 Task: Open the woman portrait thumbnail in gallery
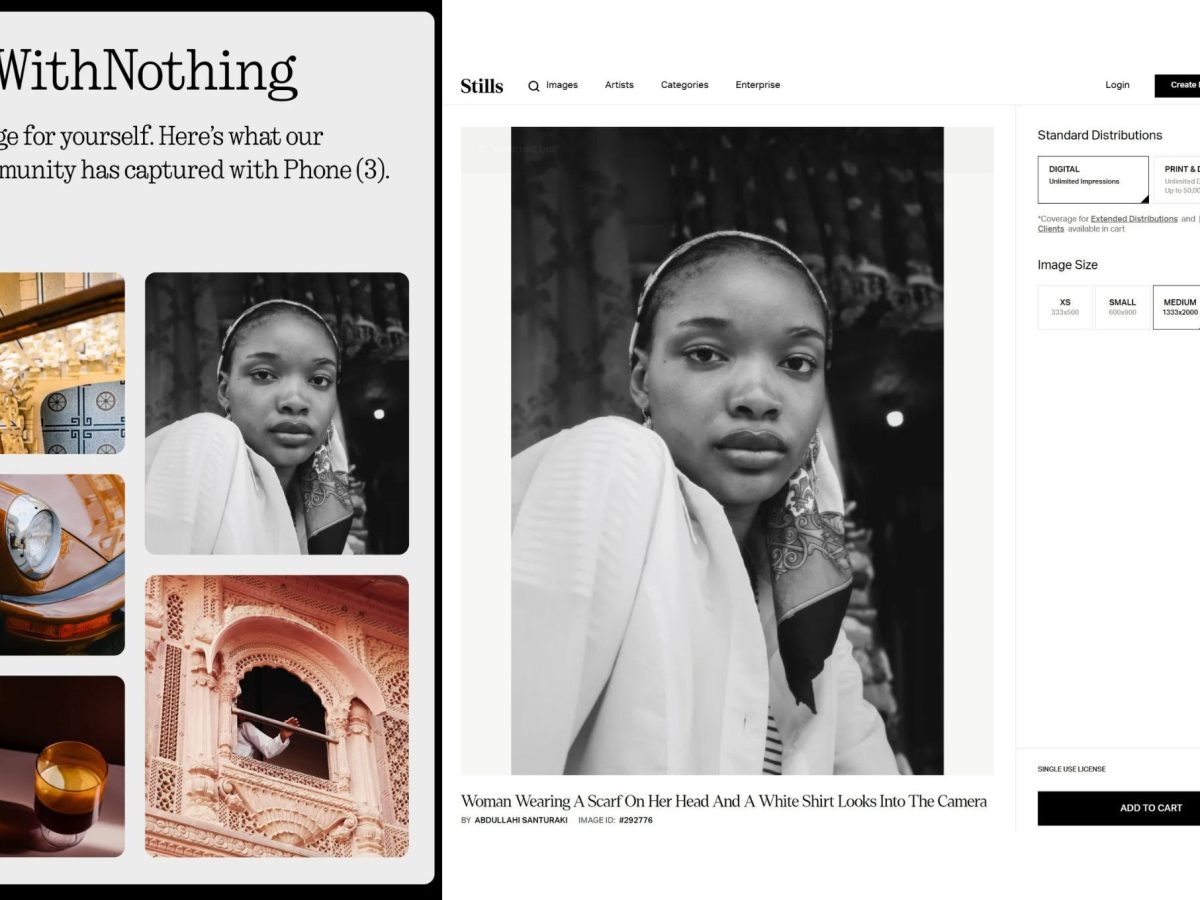[x=277, y=413]
